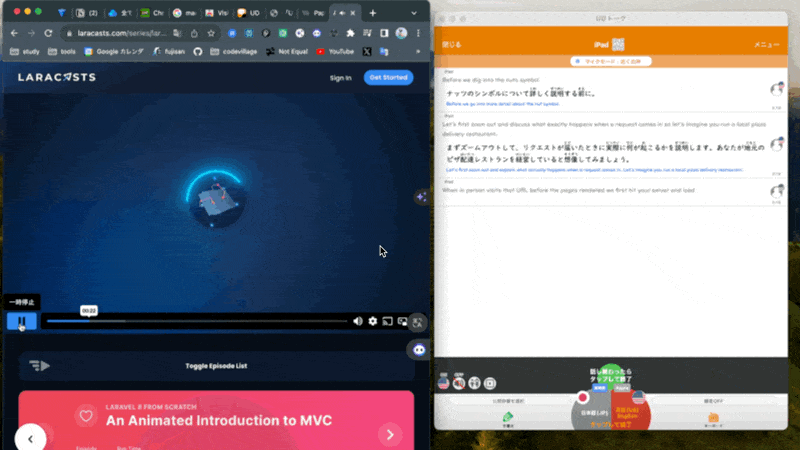Mute the video volume speaker
Screen dimensions: 800x450
pyautogui.click(x=358, y=321)
